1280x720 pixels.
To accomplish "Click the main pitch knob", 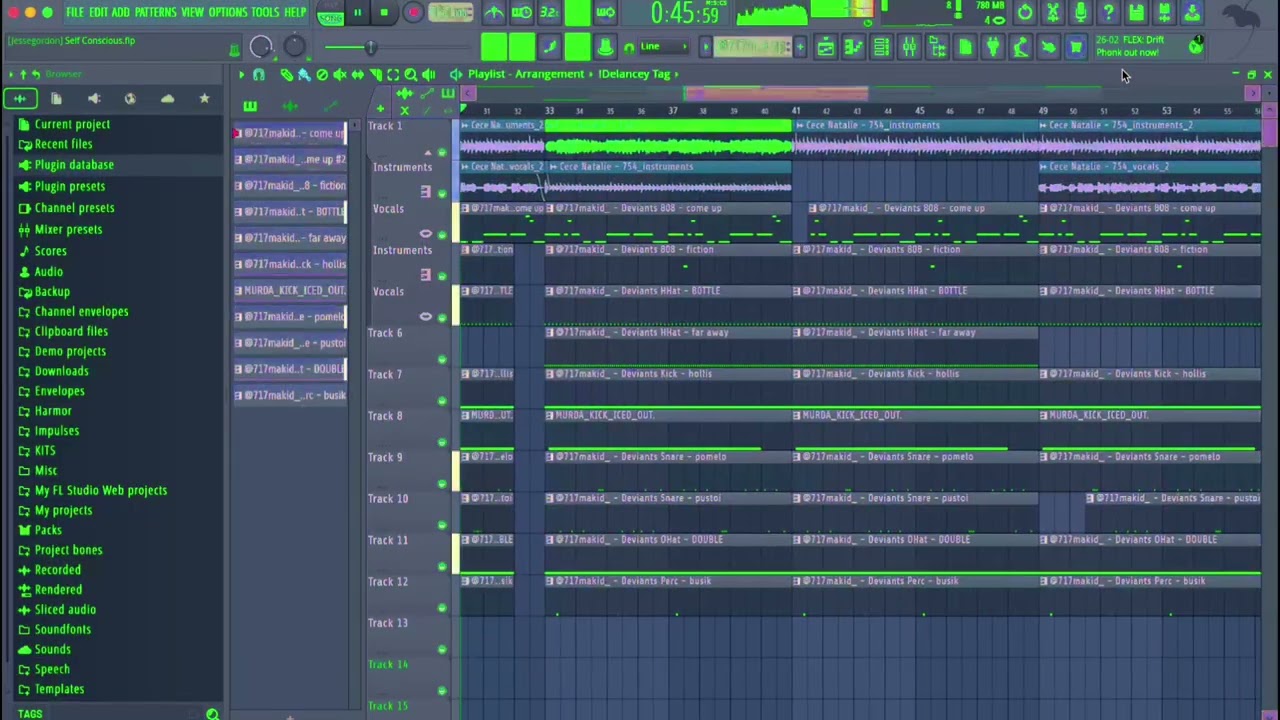I will tap(295, 47).
